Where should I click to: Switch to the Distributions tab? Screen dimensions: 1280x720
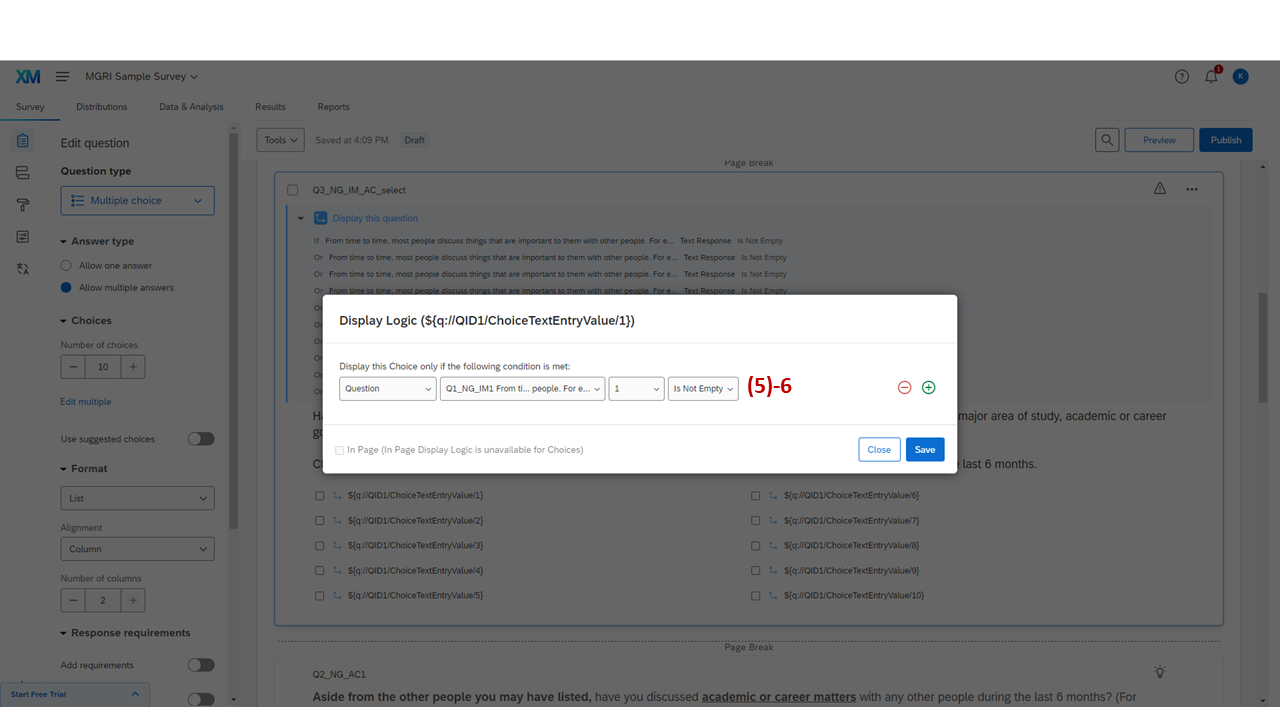point(101,106)
